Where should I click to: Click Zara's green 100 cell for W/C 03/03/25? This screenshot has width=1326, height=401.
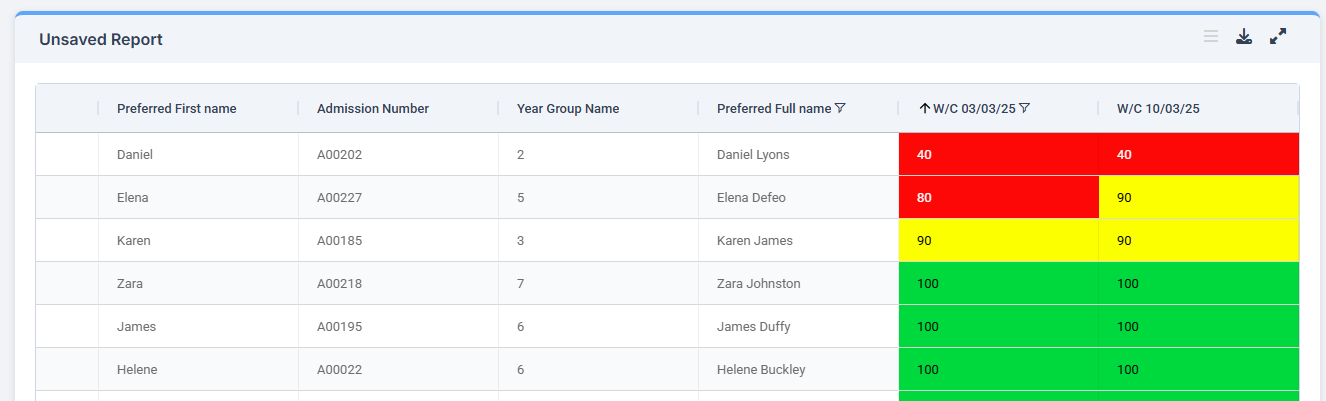click(998, 283)
